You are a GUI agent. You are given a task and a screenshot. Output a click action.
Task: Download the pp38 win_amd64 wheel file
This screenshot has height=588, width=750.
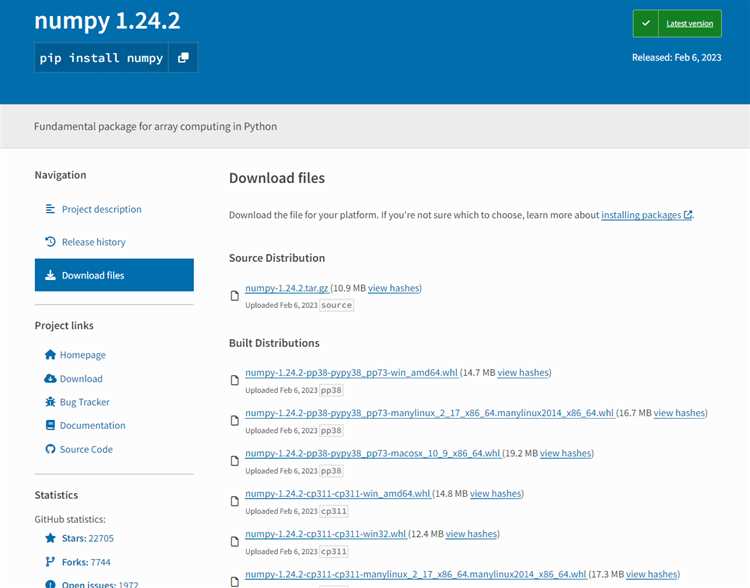click(x=352, y=372)
